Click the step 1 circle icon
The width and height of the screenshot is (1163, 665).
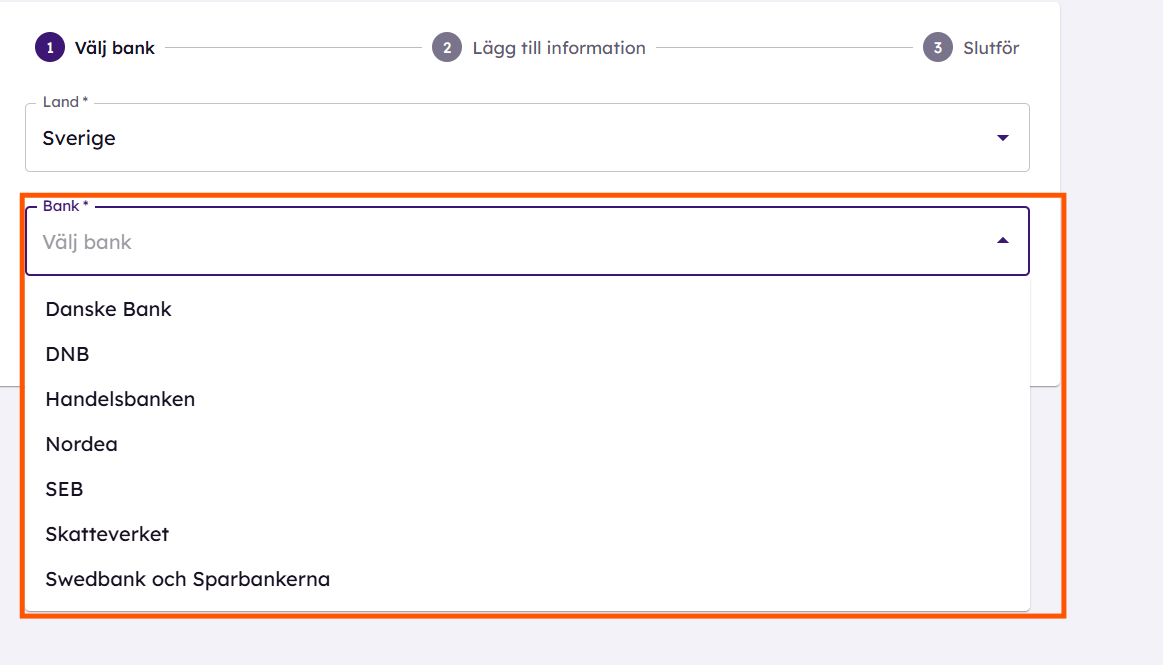(x=50, y=47)
